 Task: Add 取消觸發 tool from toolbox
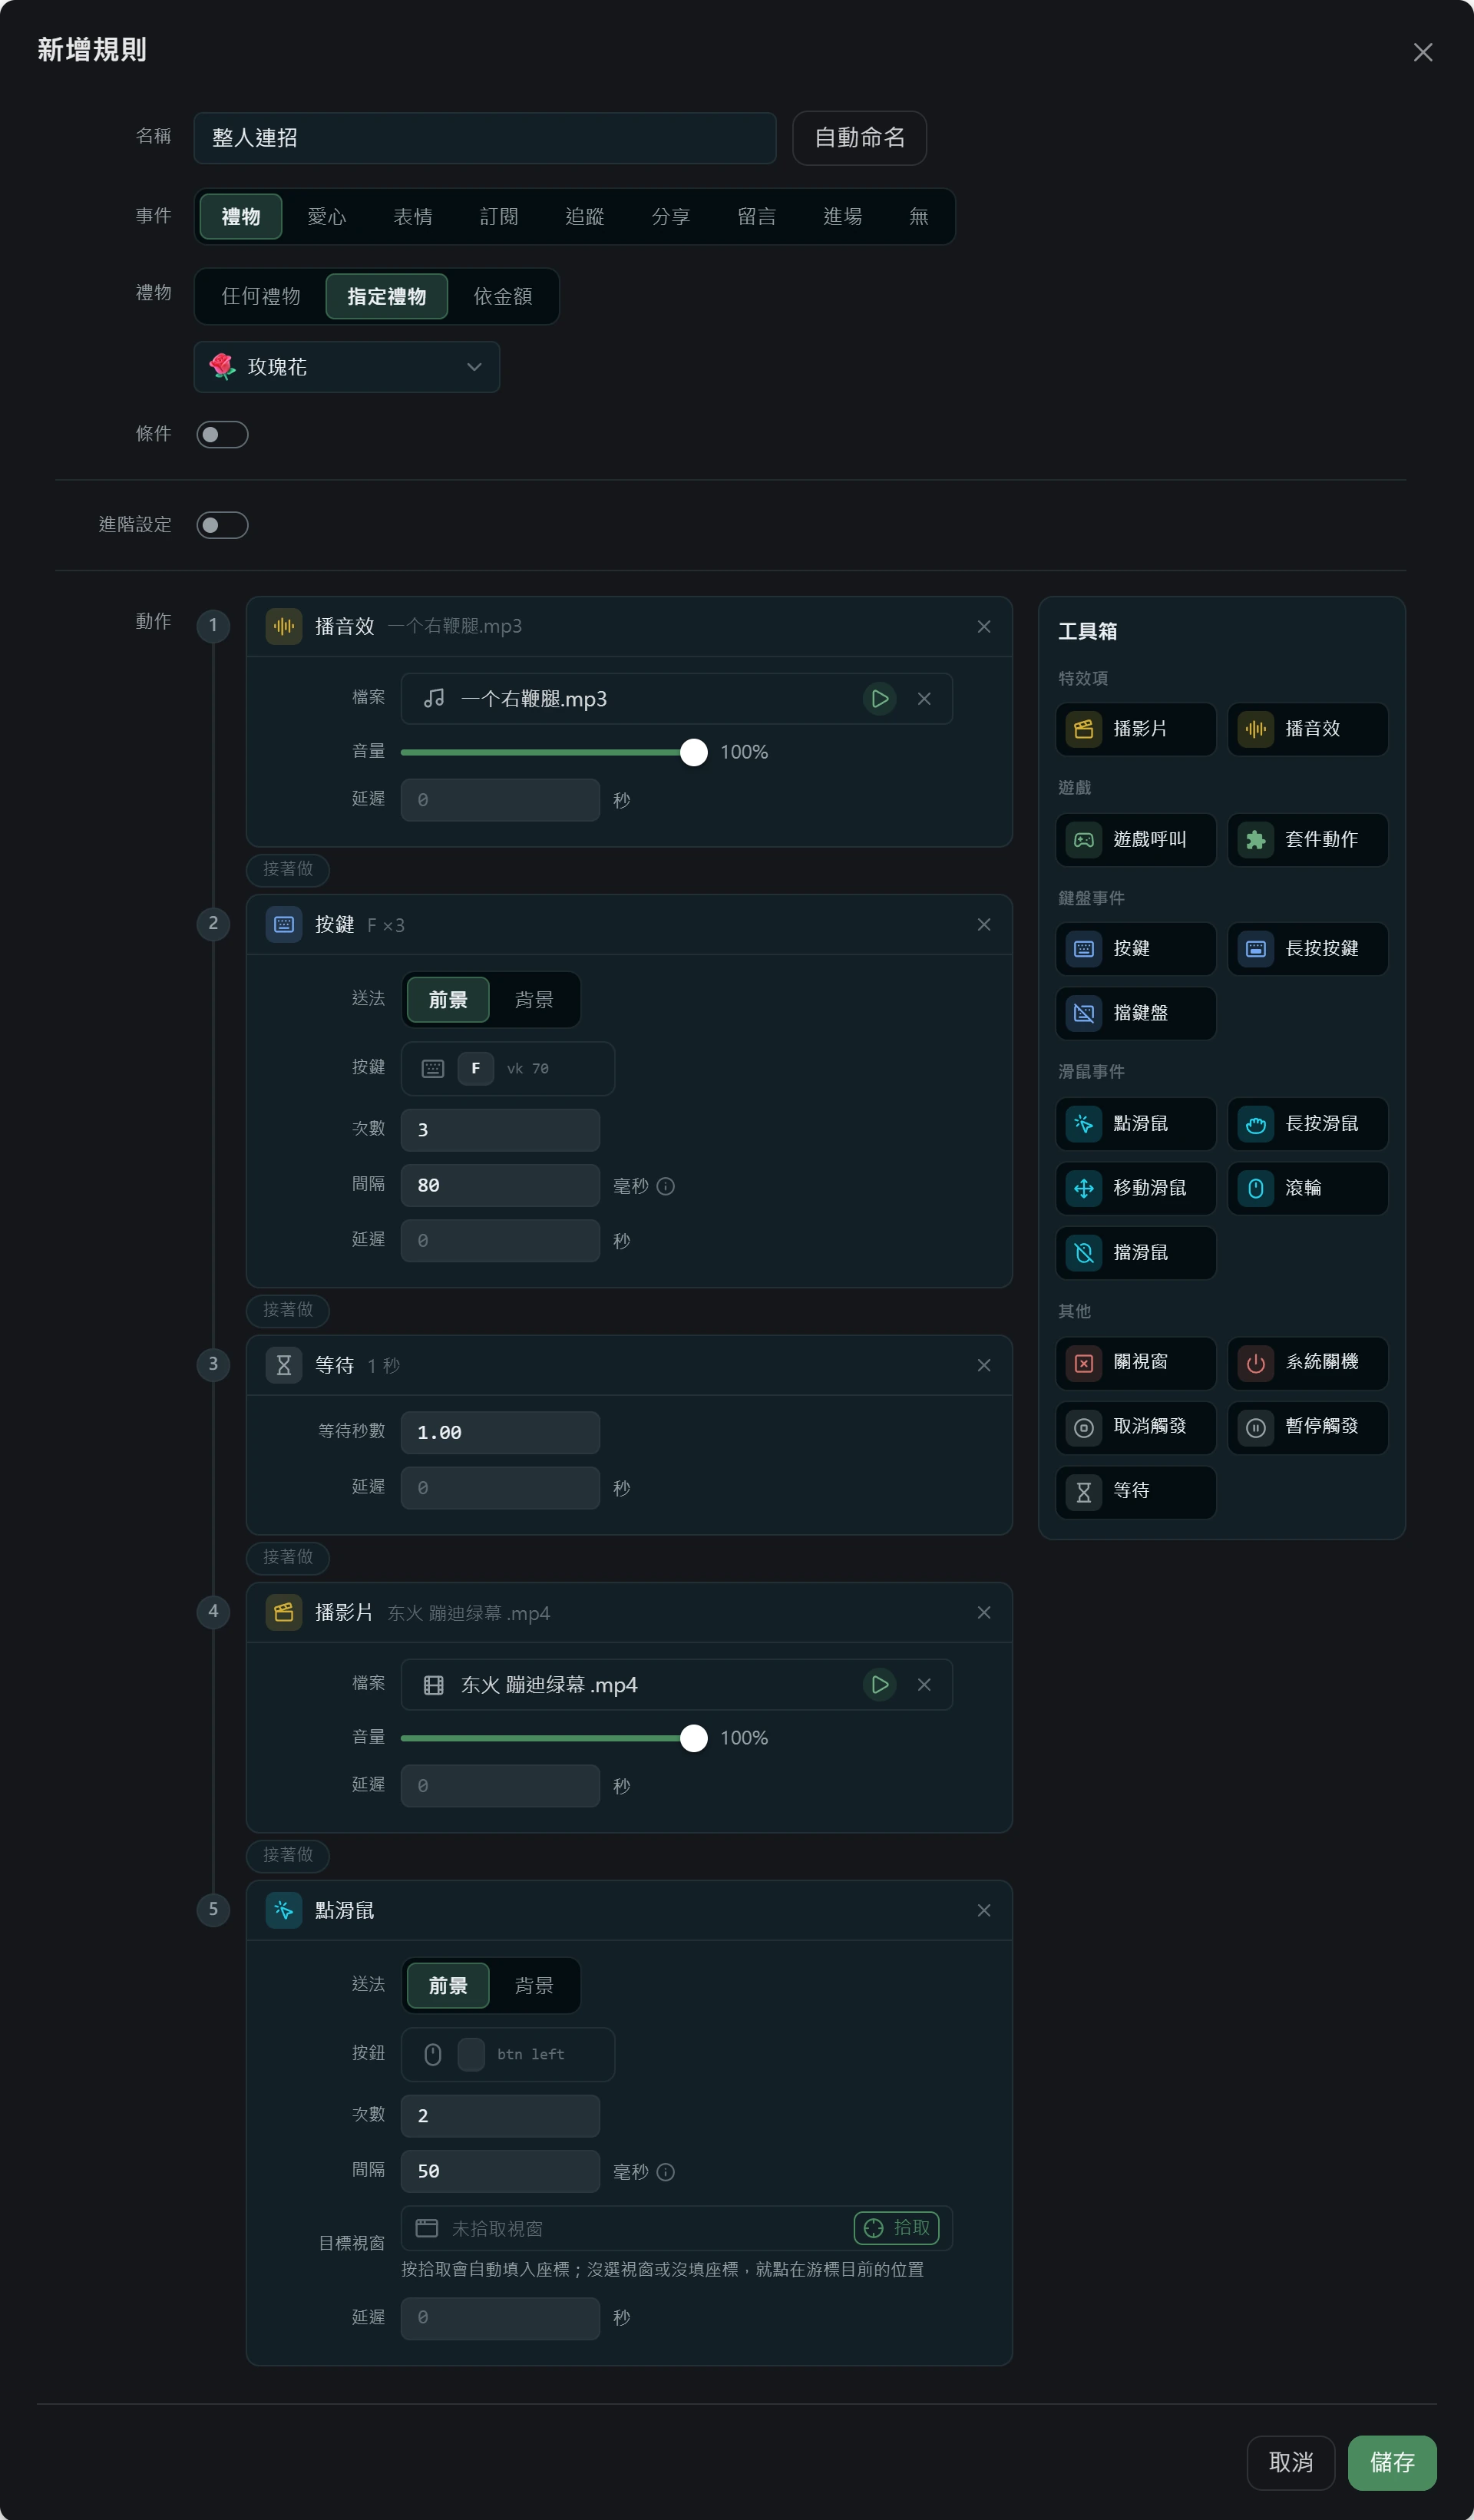pos(1135,1427)
